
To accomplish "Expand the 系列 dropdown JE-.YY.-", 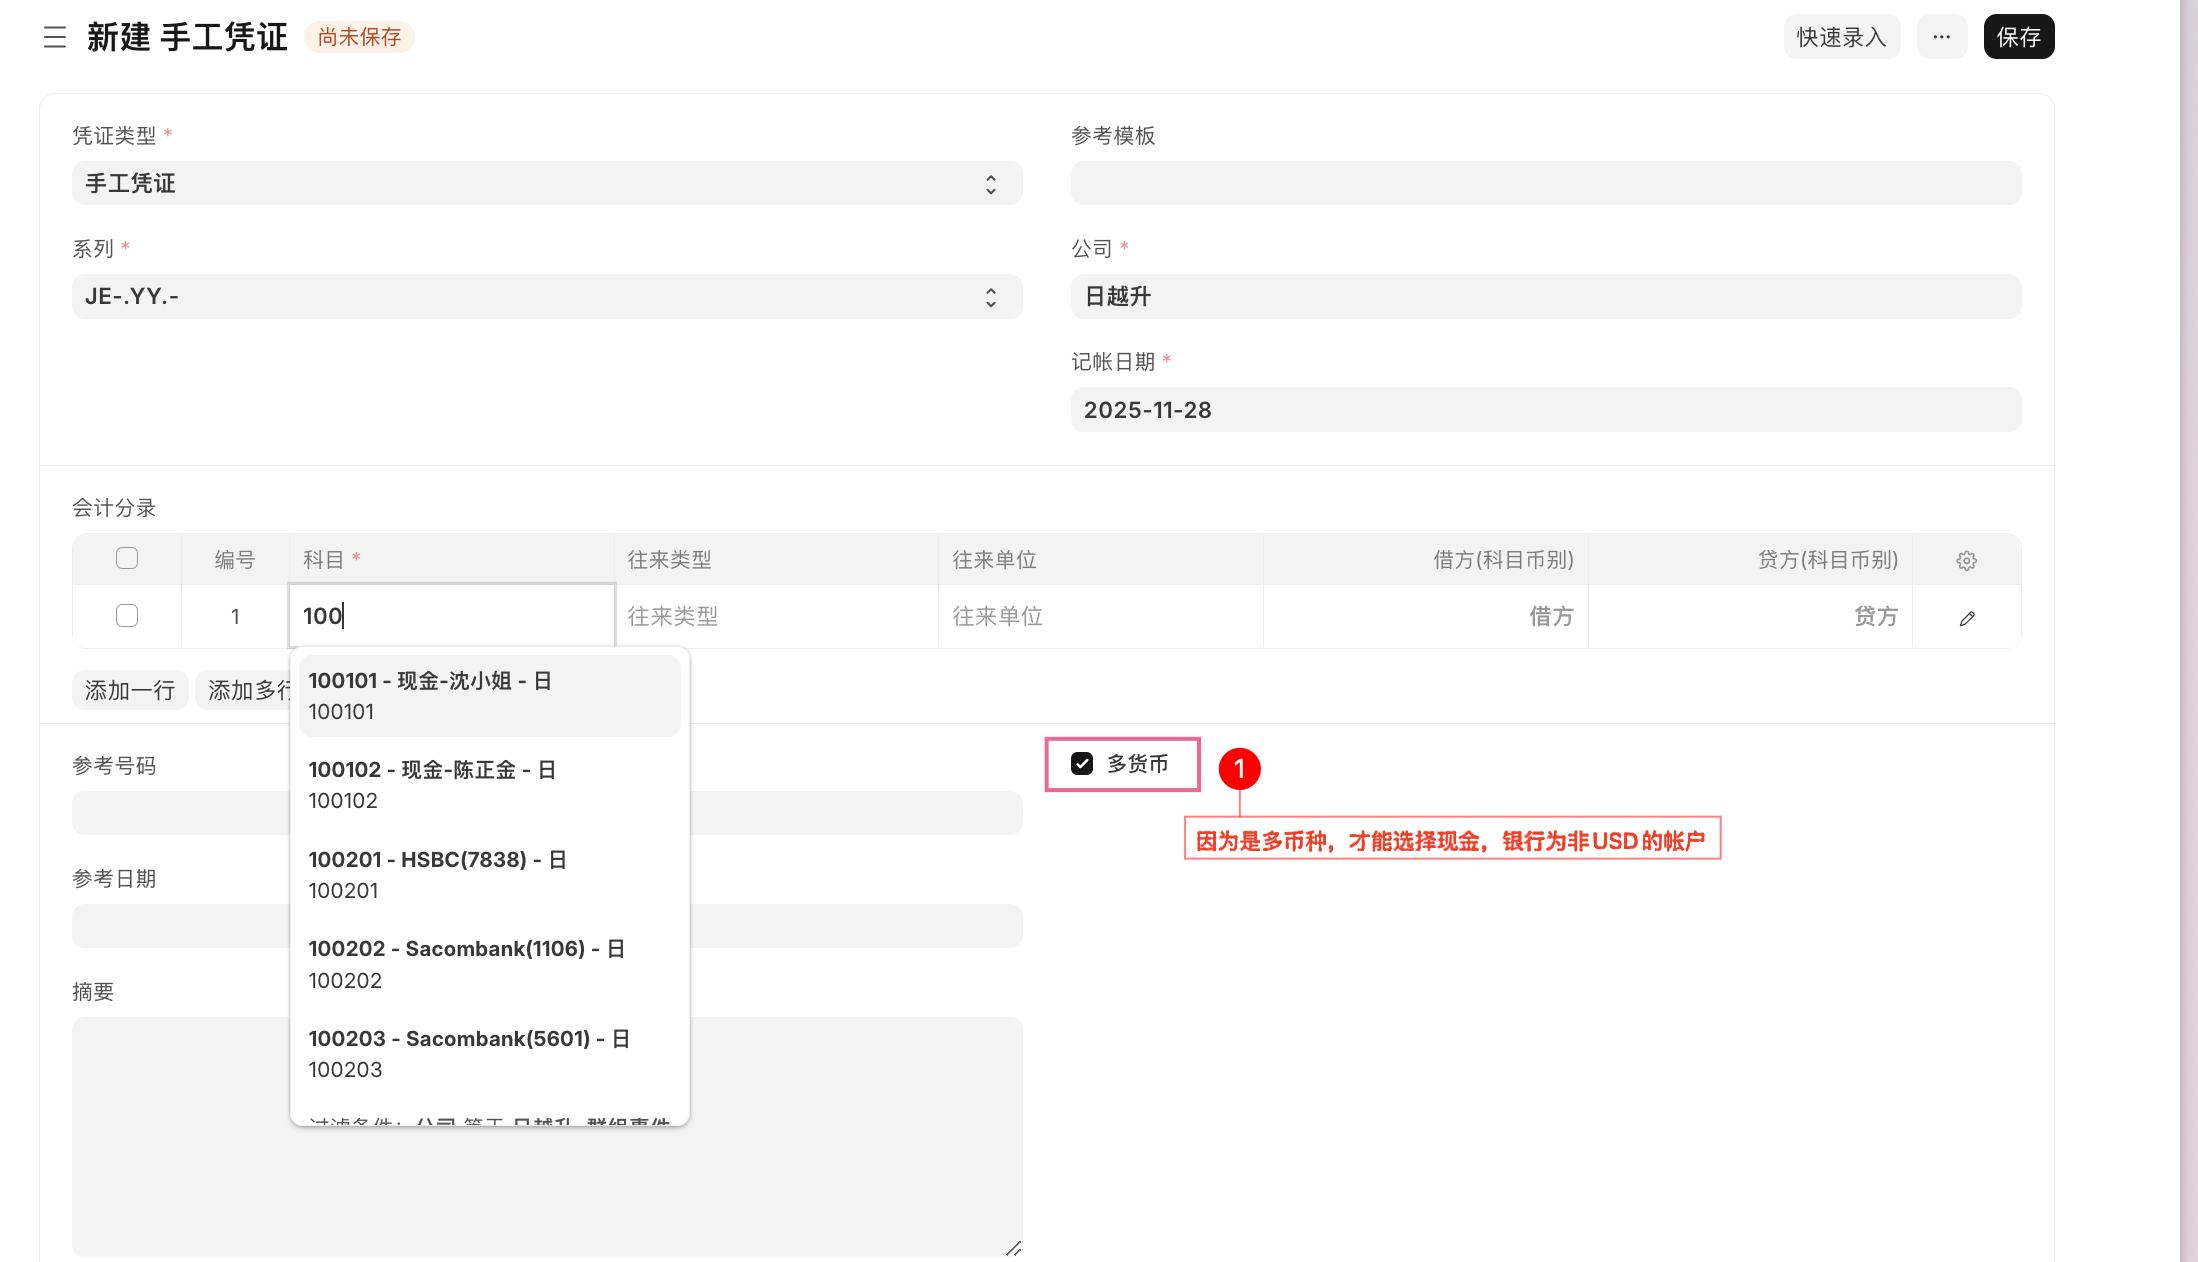I will (x=546, y=297).
